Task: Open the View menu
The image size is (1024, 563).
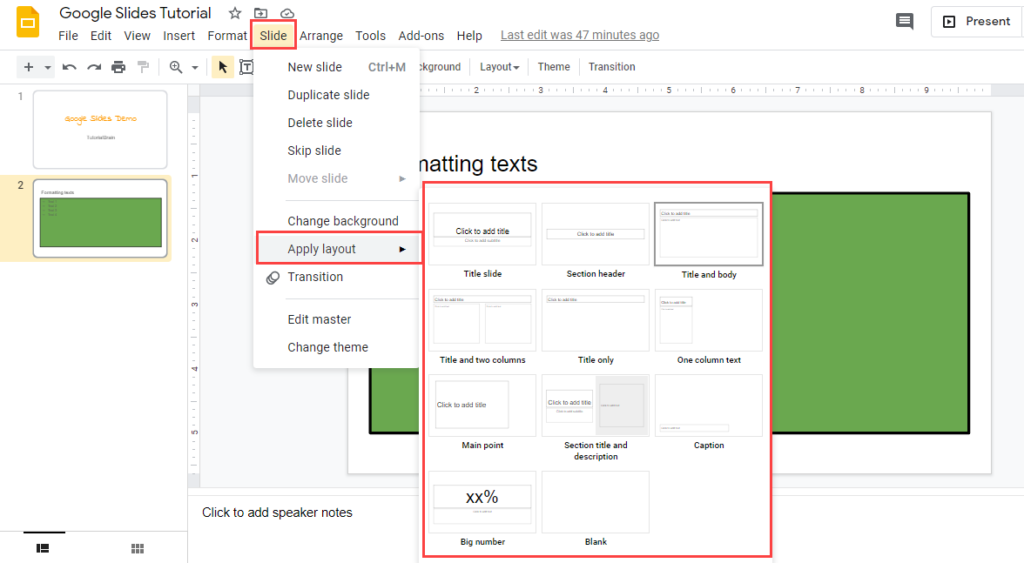Action: tap(137, 36)
